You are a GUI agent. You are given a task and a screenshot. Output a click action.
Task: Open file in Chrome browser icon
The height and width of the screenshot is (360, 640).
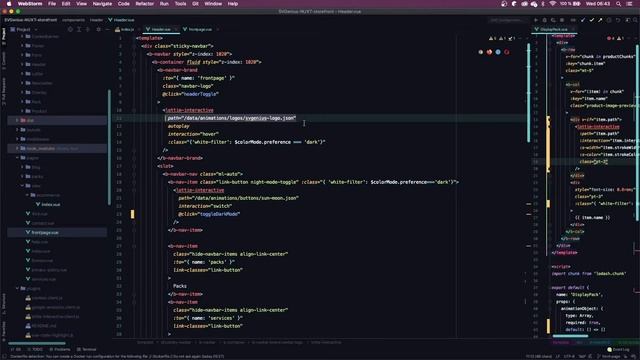(x=480, y=52)
